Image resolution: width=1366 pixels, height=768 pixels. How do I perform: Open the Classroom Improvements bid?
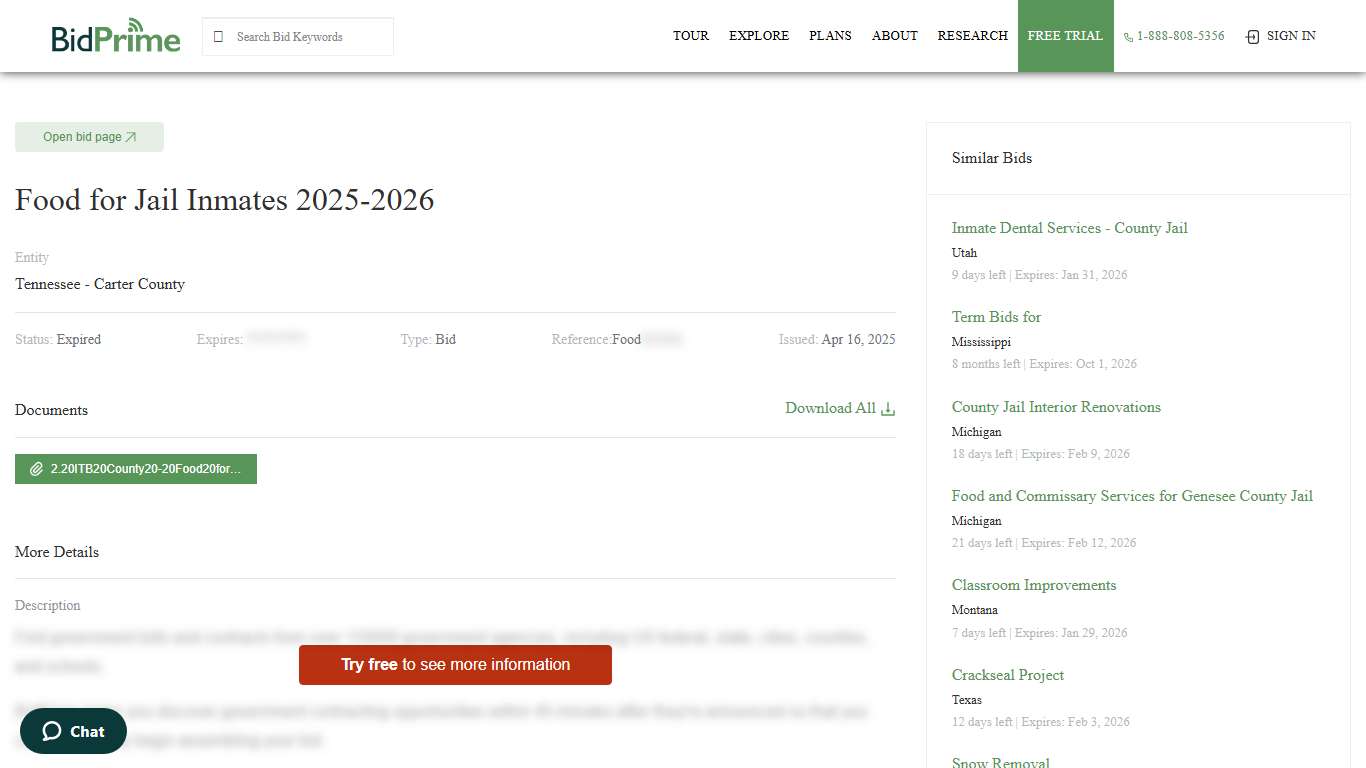pyautogui.click(x=1033, y=585)
